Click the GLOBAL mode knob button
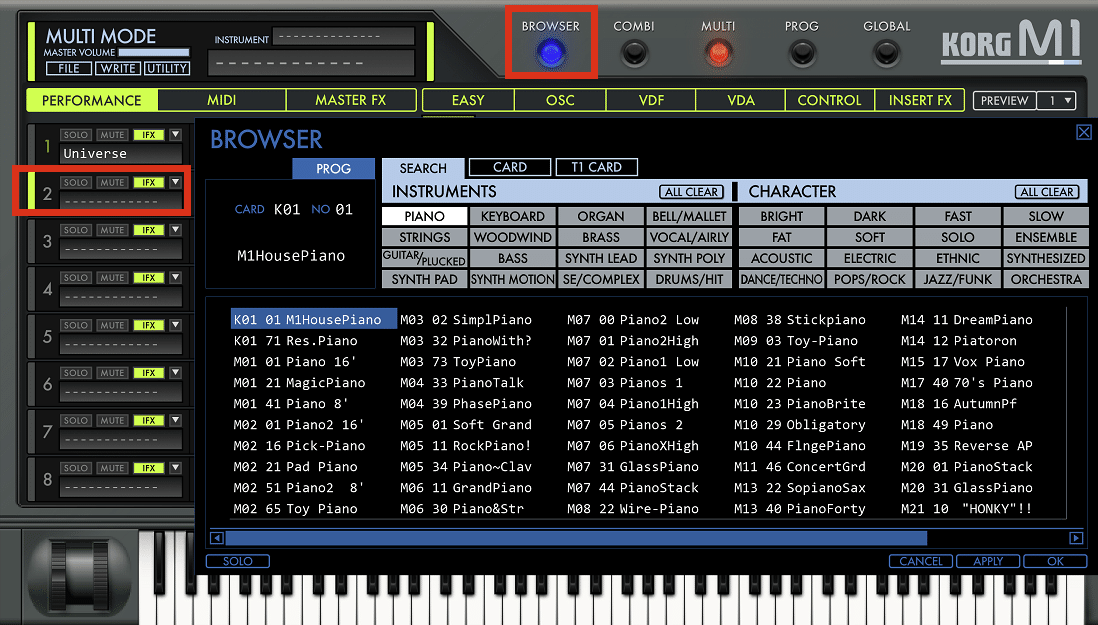 tap(887, 52)
